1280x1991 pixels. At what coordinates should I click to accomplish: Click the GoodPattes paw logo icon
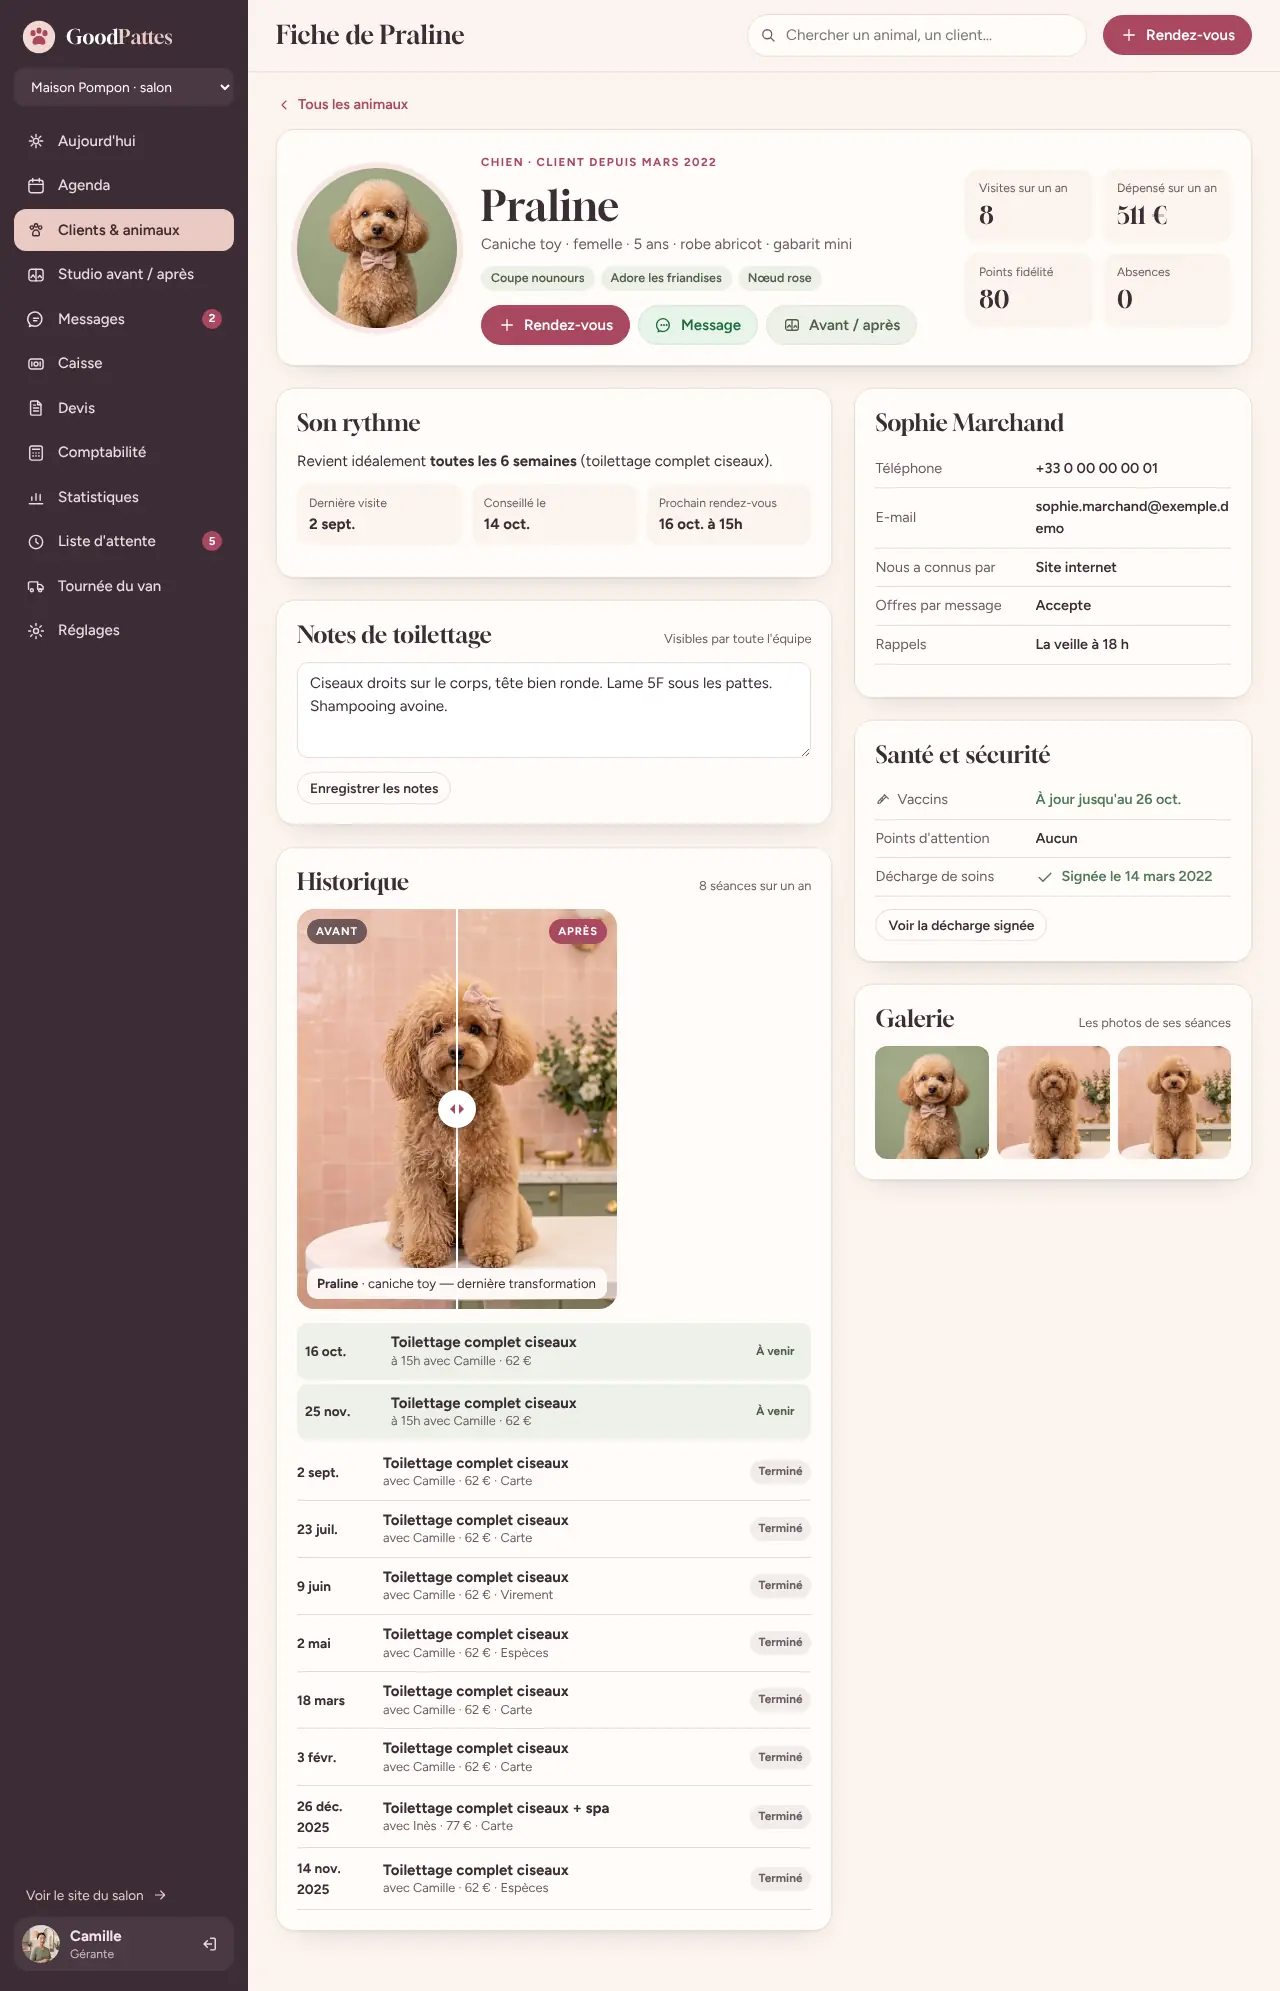tap(39, 37)
